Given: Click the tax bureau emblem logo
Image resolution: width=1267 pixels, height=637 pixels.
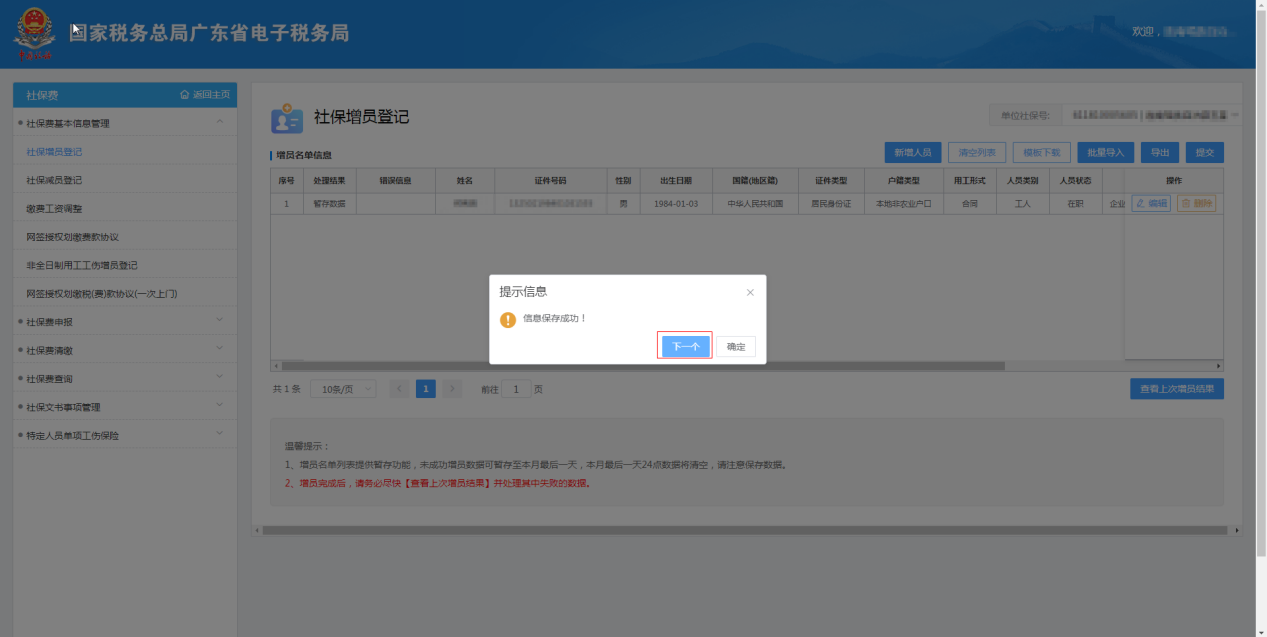Looking at the screenshot, I should (34, 34).
